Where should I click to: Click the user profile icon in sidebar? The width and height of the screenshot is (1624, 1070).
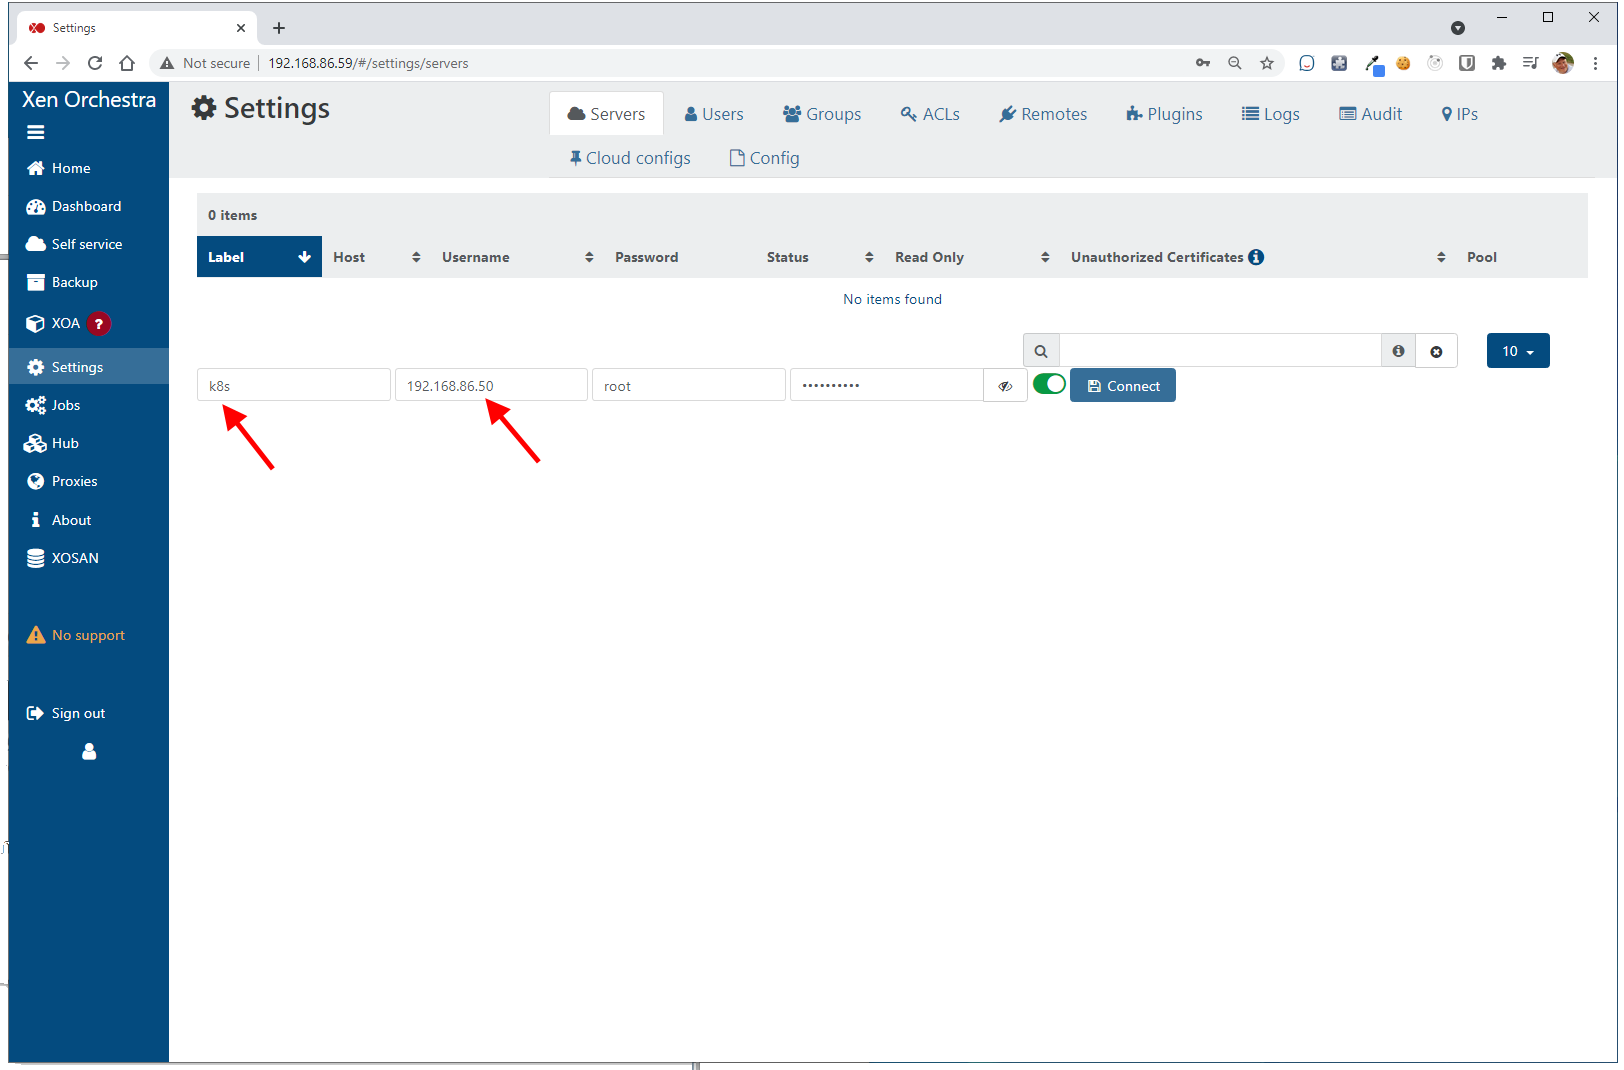pyautogui.click(x=89, y=752)
